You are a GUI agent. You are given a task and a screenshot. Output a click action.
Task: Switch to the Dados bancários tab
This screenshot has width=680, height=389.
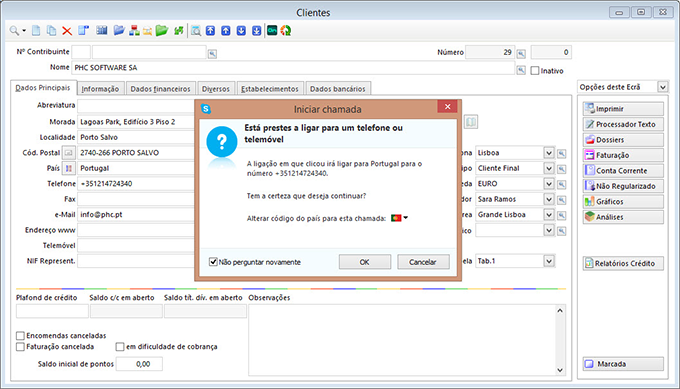pyautogui.click(x=337, y=88)
